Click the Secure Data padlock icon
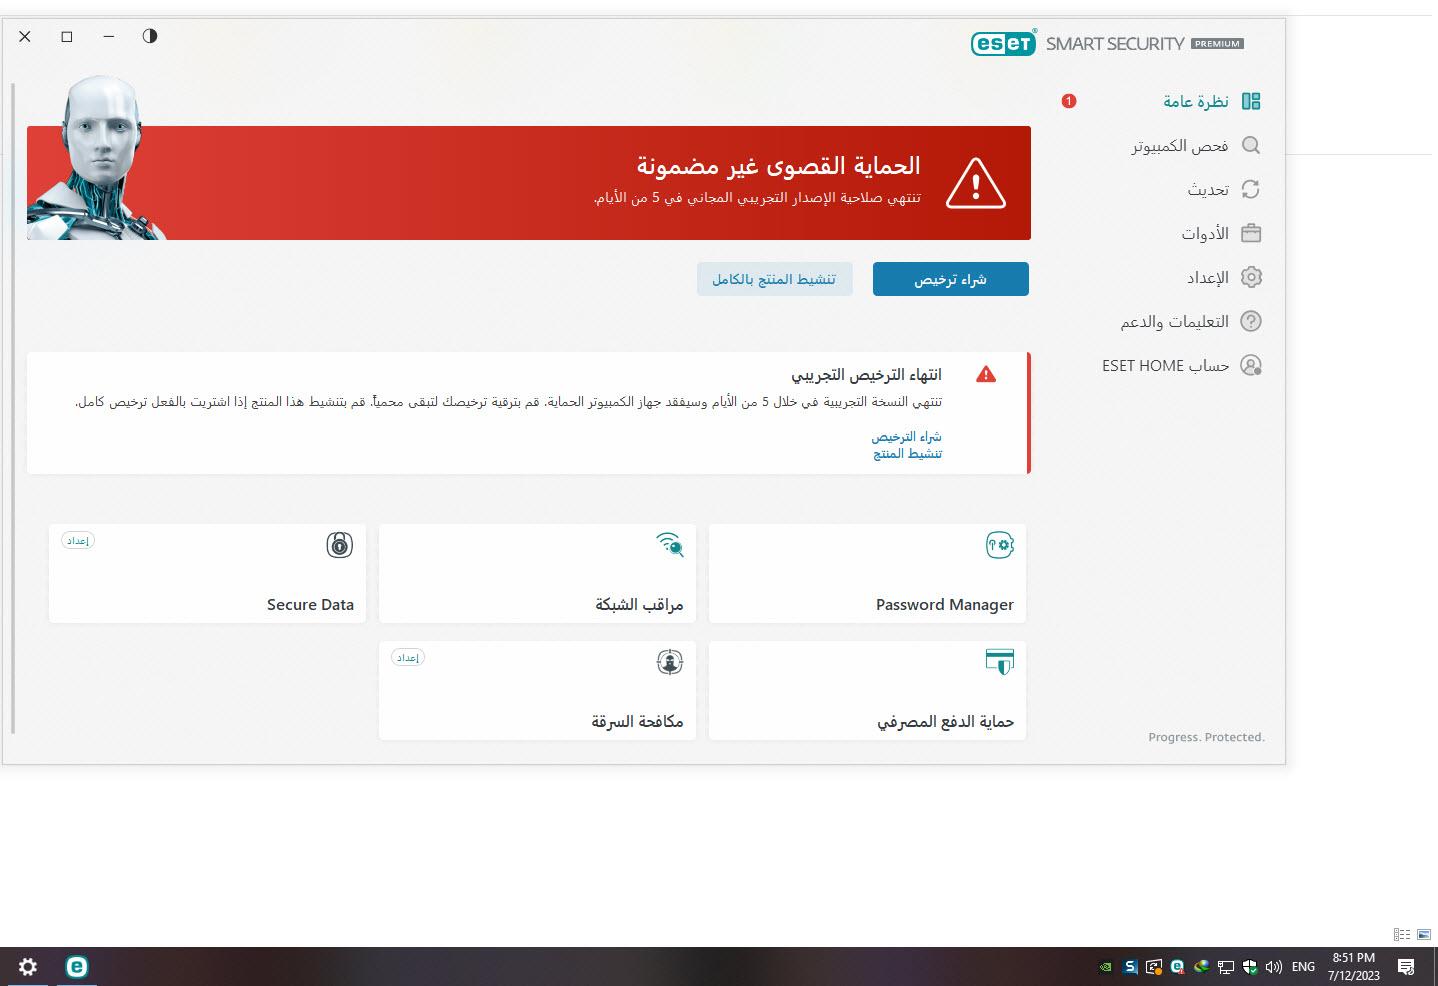This screenshot has height=986, width=1438. [340, 545]
